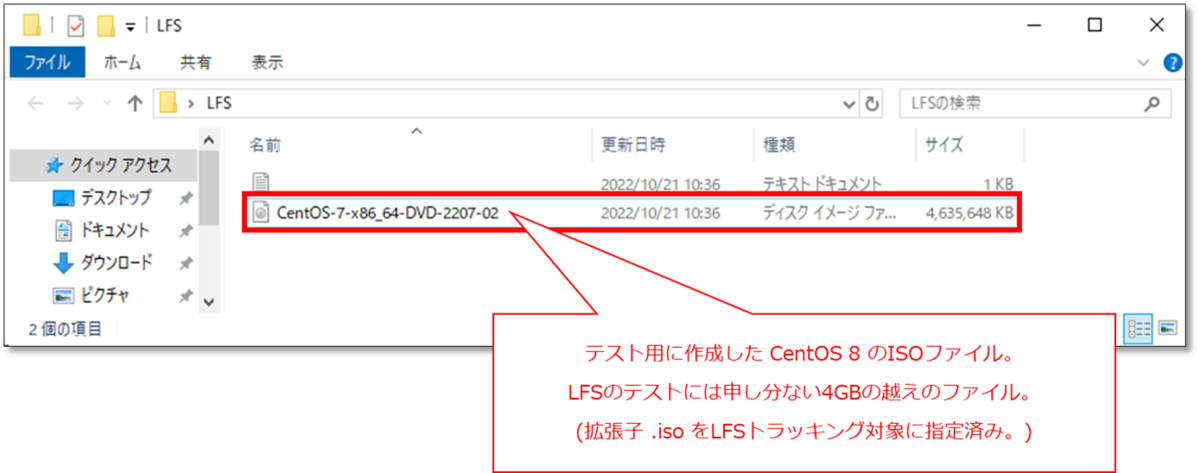Screen dimensions: 1200x473
Task: Expand the address bar history dropdown
Action: pos(849,103)
